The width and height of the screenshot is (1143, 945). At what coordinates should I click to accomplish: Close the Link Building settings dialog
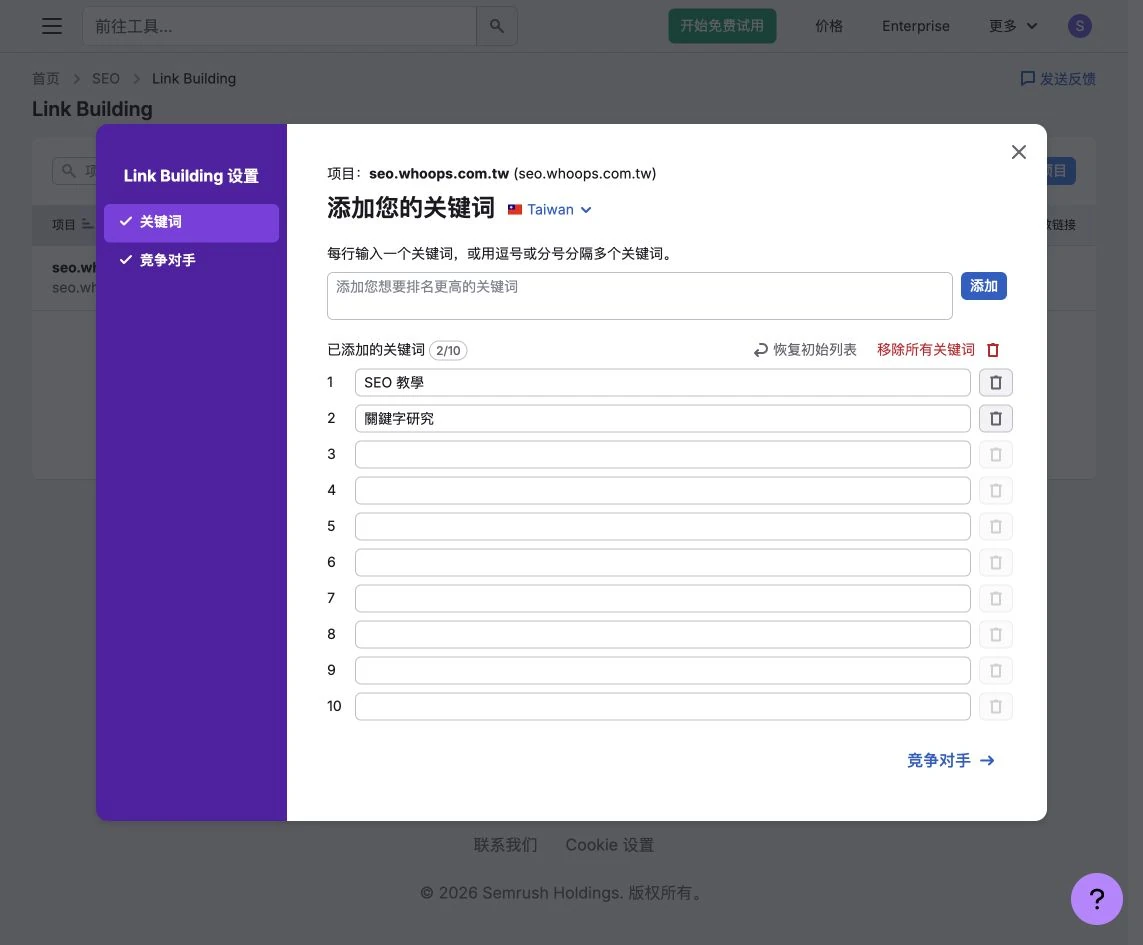pos(1018,152)
